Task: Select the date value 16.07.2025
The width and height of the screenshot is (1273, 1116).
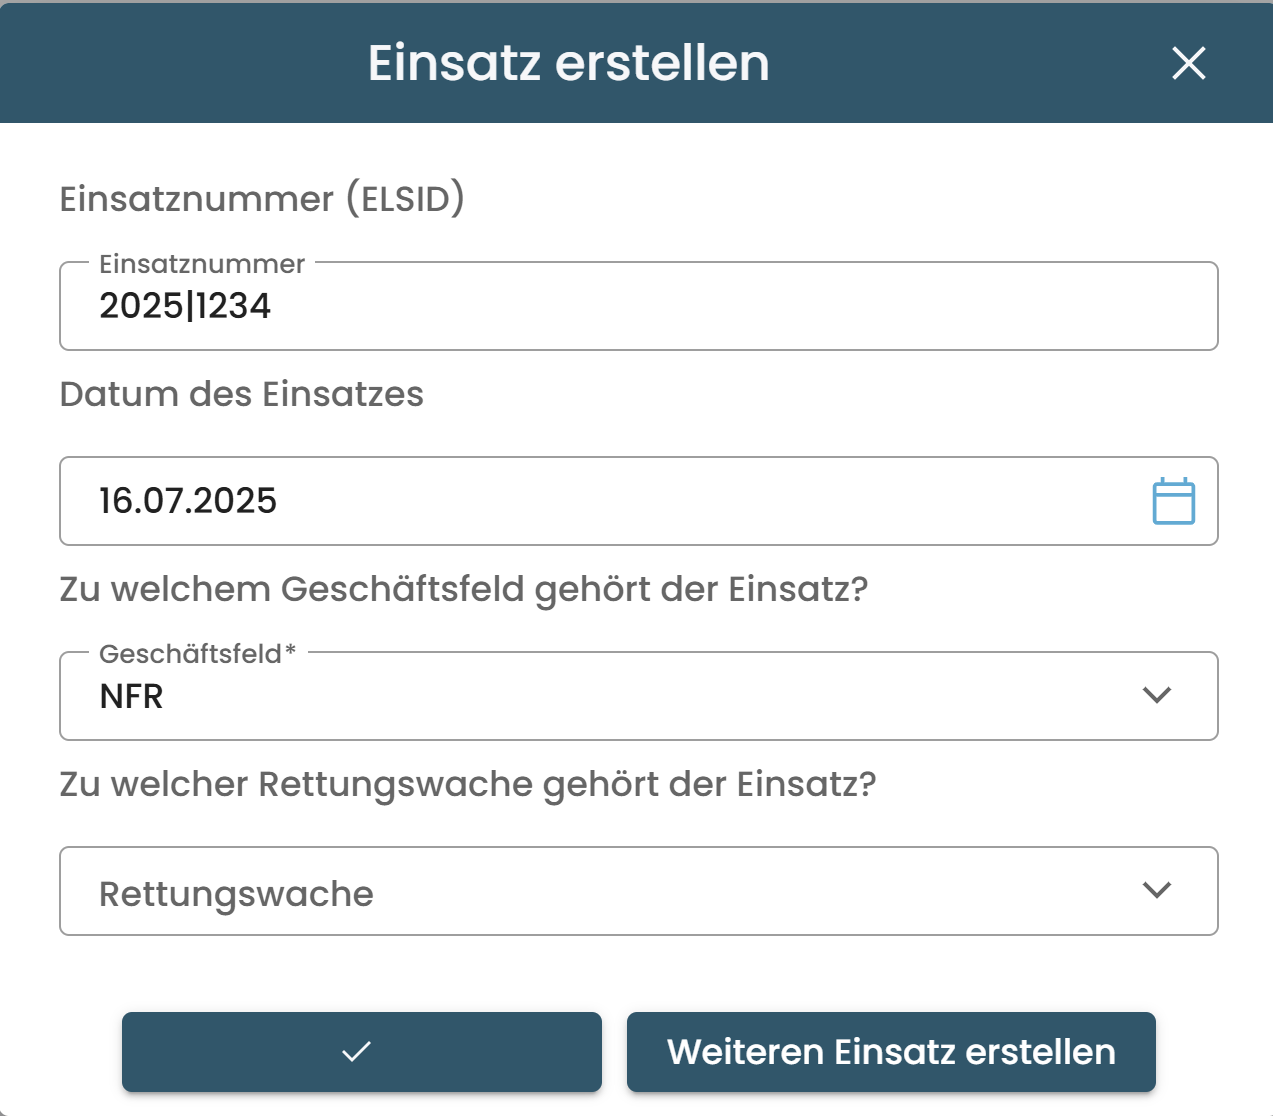Action: [x=188, y=501]
